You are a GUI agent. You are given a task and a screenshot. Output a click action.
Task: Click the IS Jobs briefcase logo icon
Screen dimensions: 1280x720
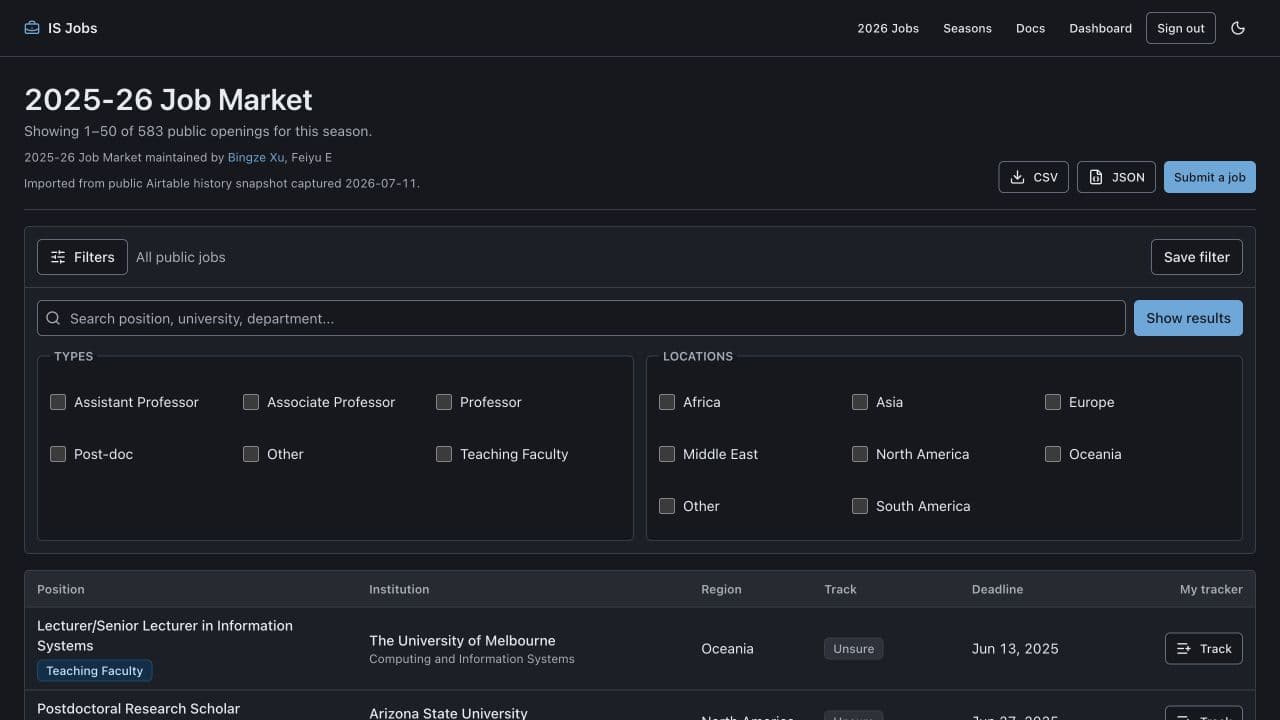click(x=32, y=28)
